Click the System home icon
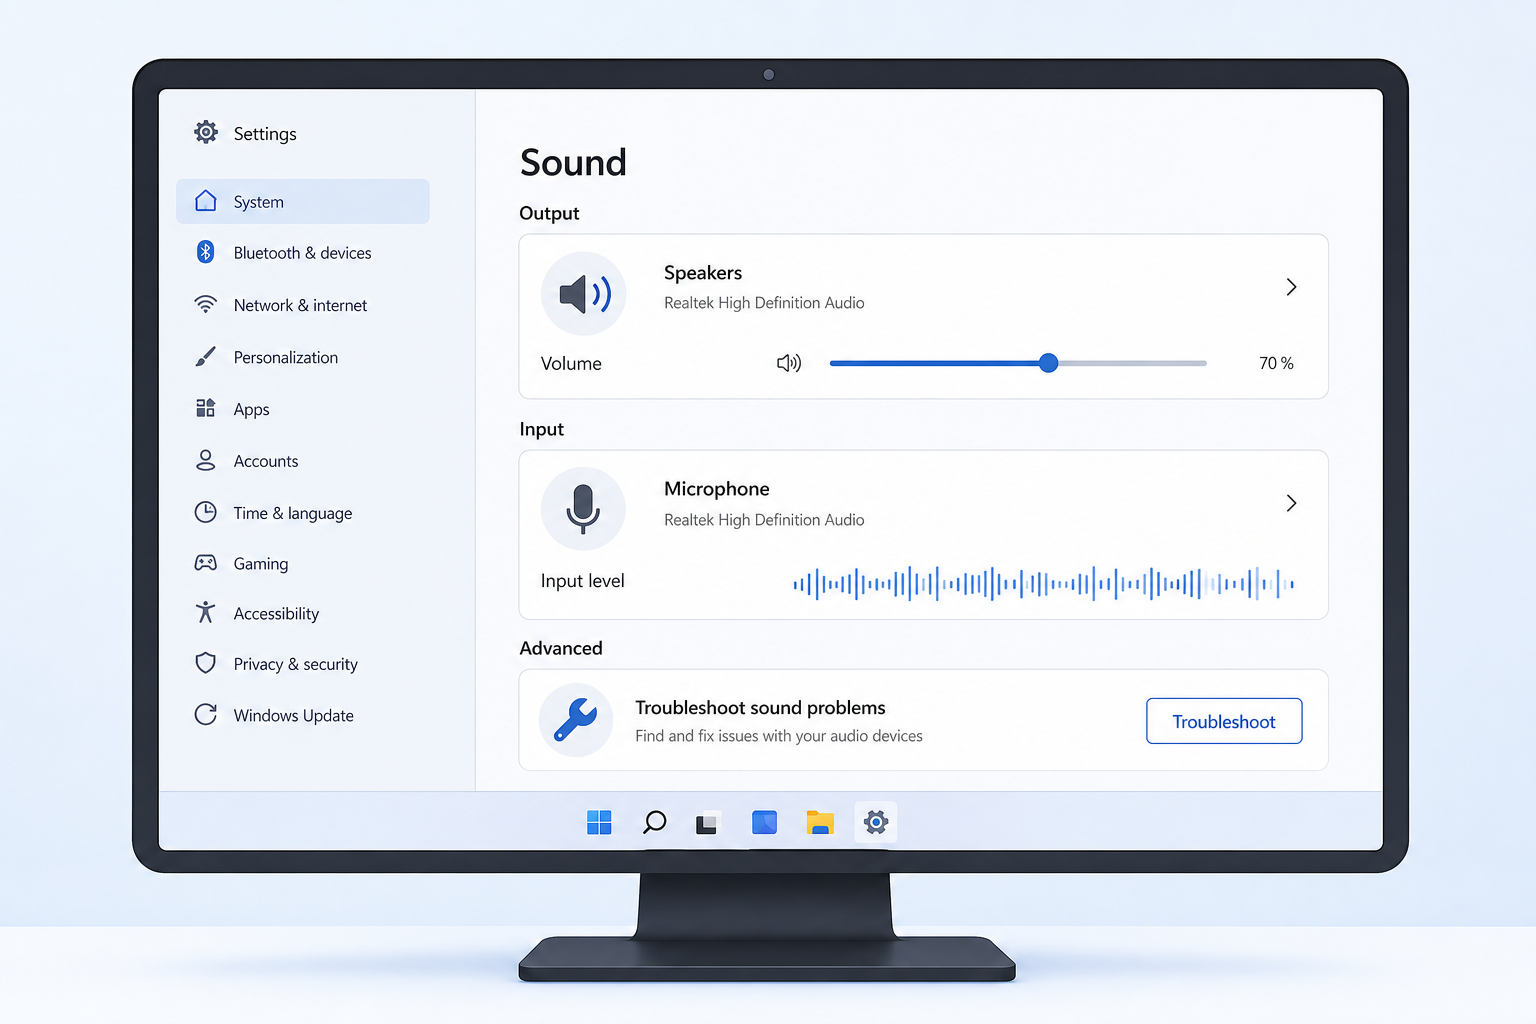This screenshot has height=1024, width=1536. pyautogui.click(x=206, y=201)
